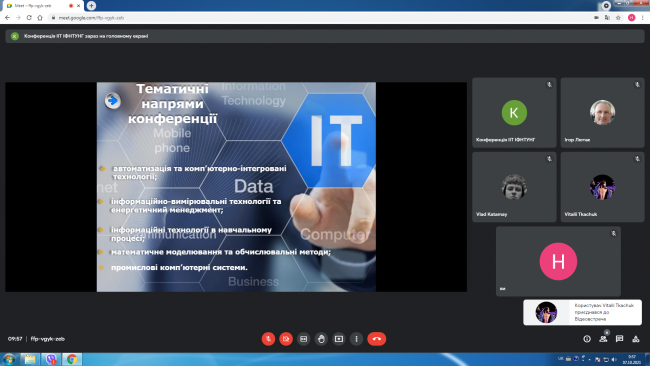Reload the Meet page
650x366 pixels.
tap(29, 17)
